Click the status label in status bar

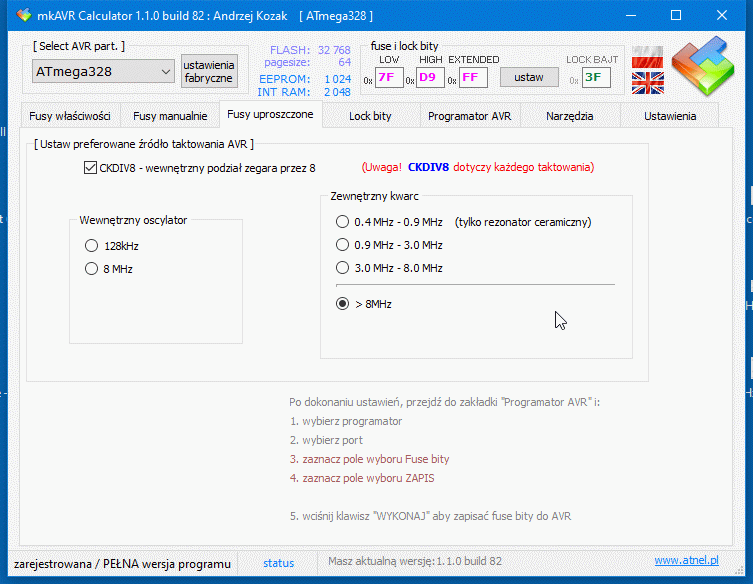pyautogui.click(x=279, y=563)
